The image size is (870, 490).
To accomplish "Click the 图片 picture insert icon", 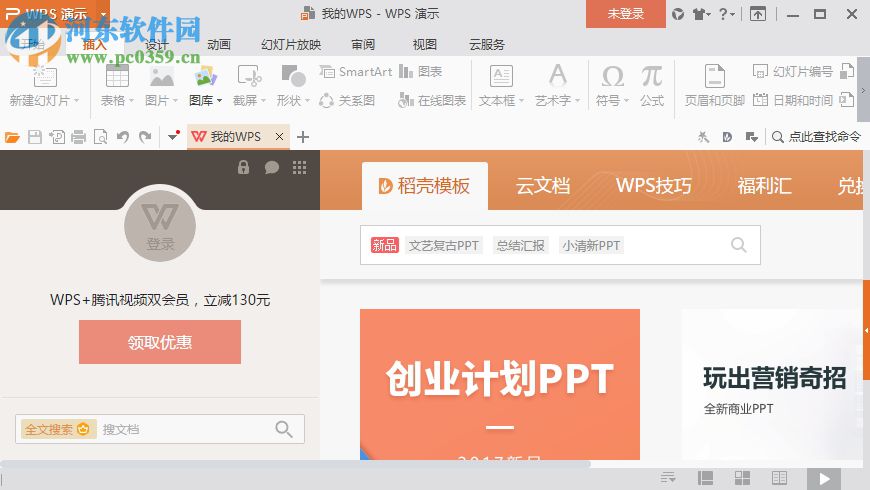I will [x=161, y=77].
